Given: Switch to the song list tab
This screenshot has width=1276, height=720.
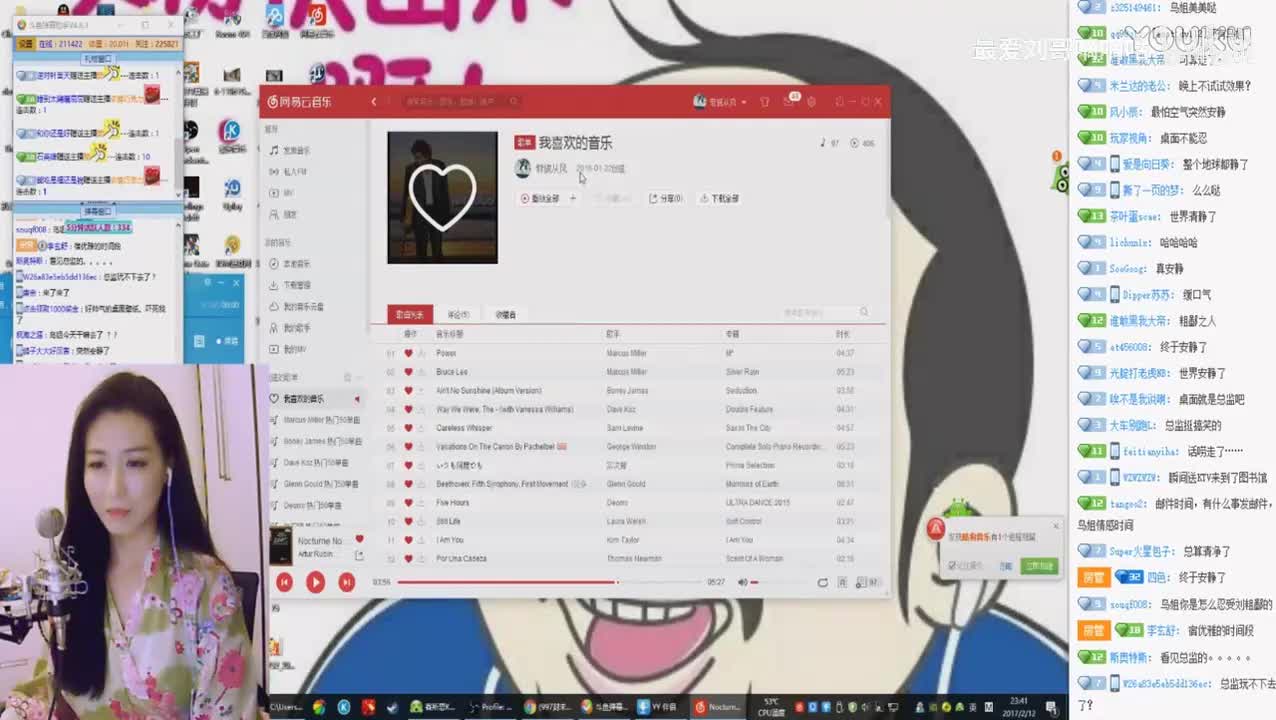Looking at the screenshot, I should (410, 314).
